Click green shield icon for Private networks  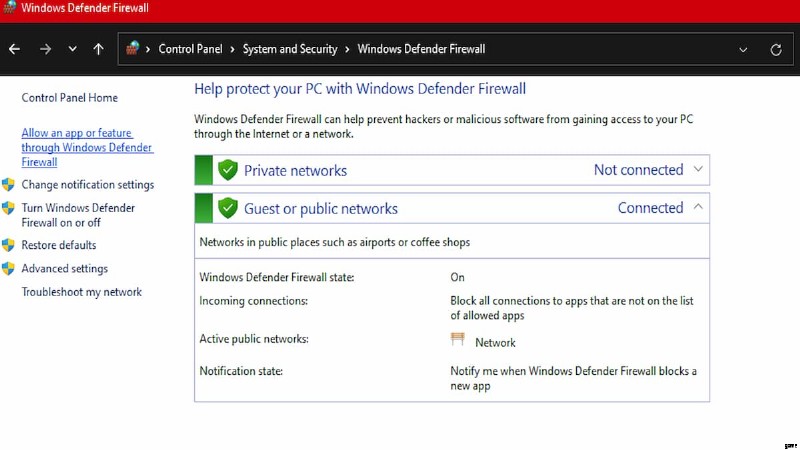pos(228,170)
